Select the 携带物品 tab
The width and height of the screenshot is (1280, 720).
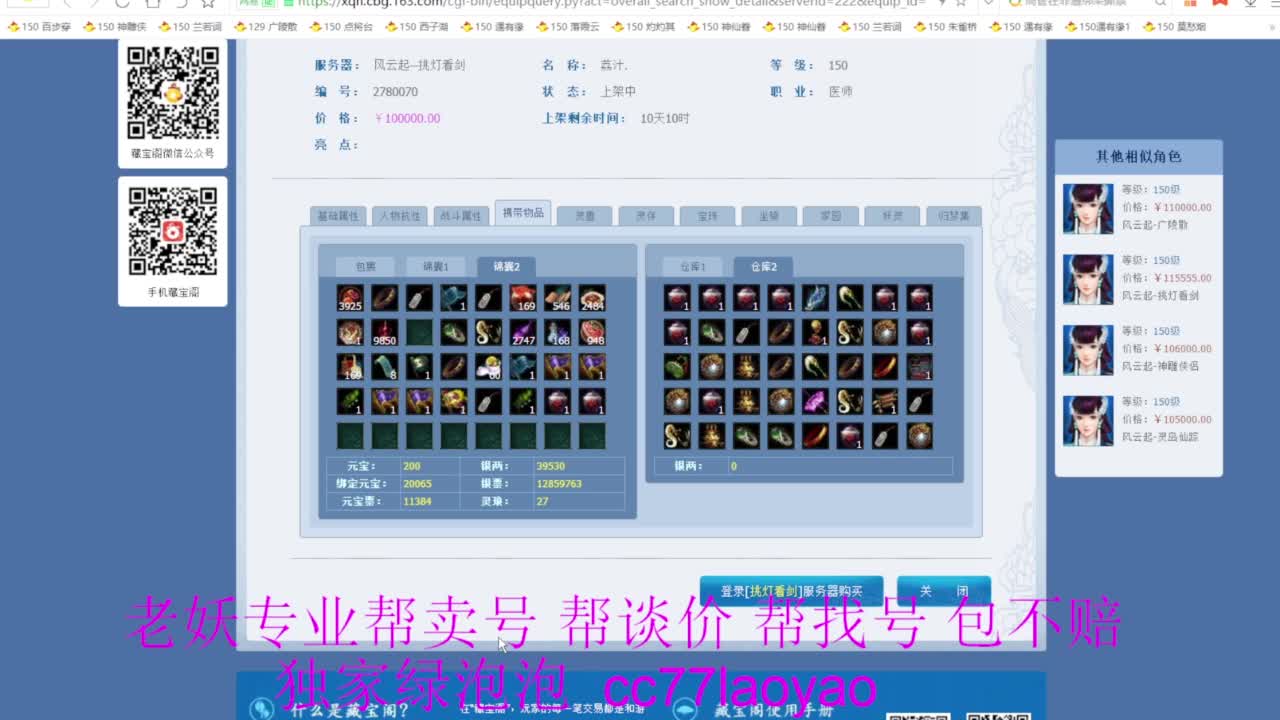click(x=523, y=213)
